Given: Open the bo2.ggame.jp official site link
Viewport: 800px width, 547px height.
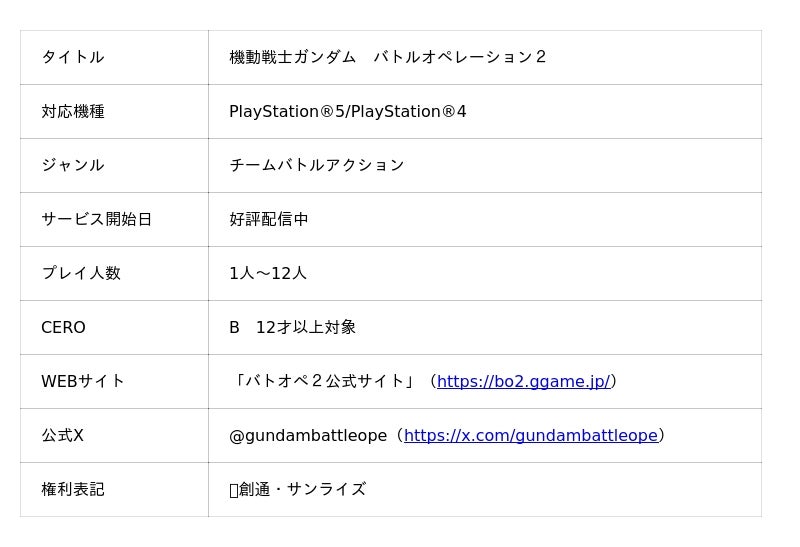Looking at the screenshot, I should (523, 382).
